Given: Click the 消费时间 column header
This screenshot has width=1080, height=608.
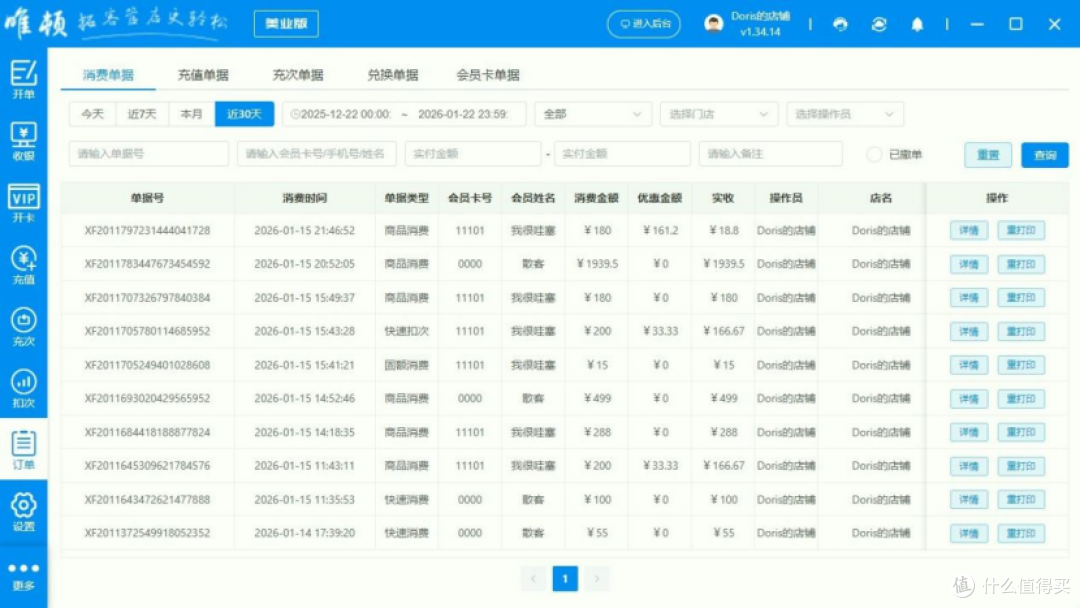Looking at the screenshot, I should (304, 198).
